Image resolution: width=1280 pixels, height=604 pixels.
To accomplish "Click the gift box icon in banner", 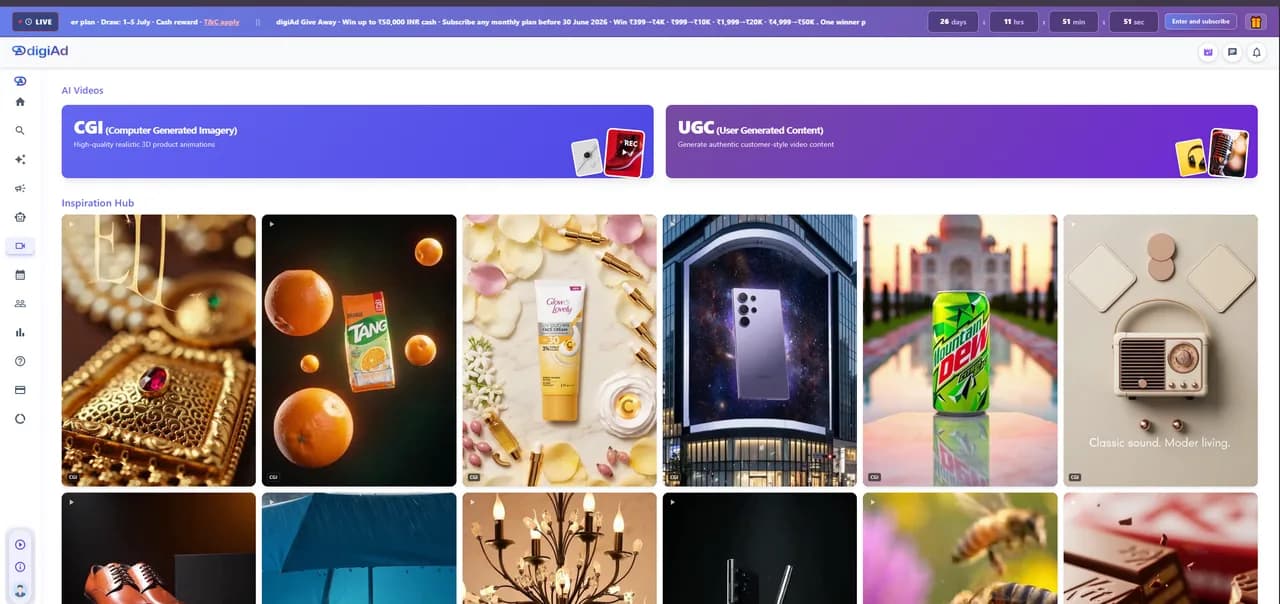I will (1255, 21).
